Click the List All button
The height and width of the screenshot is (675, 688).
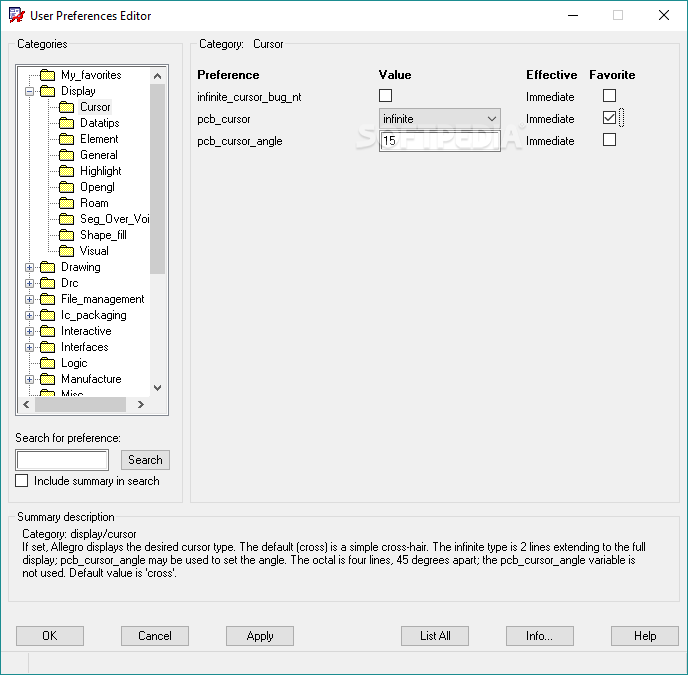(435, 636)
